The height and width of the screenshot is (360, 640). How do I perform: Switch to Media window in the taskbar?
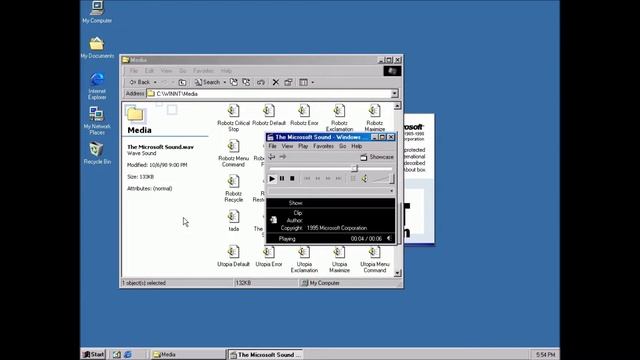point(187,354)
